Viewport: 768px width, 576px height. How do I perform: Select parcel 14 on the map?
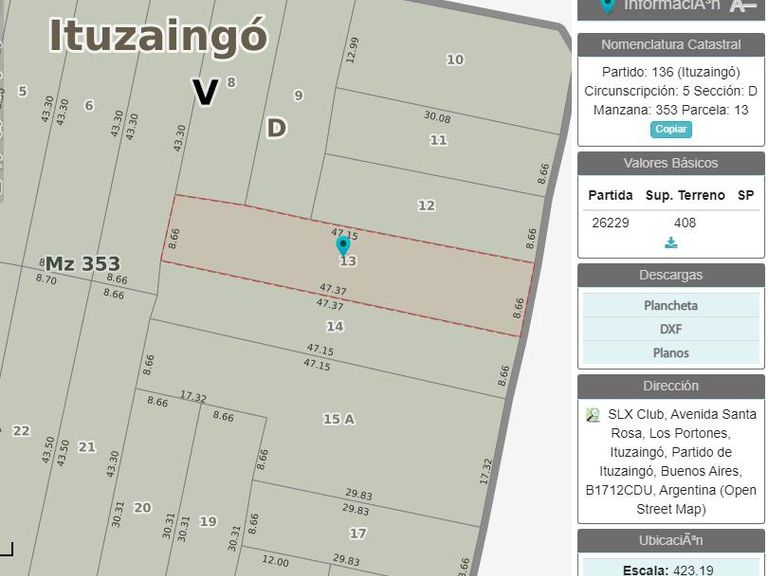point(335,326)
